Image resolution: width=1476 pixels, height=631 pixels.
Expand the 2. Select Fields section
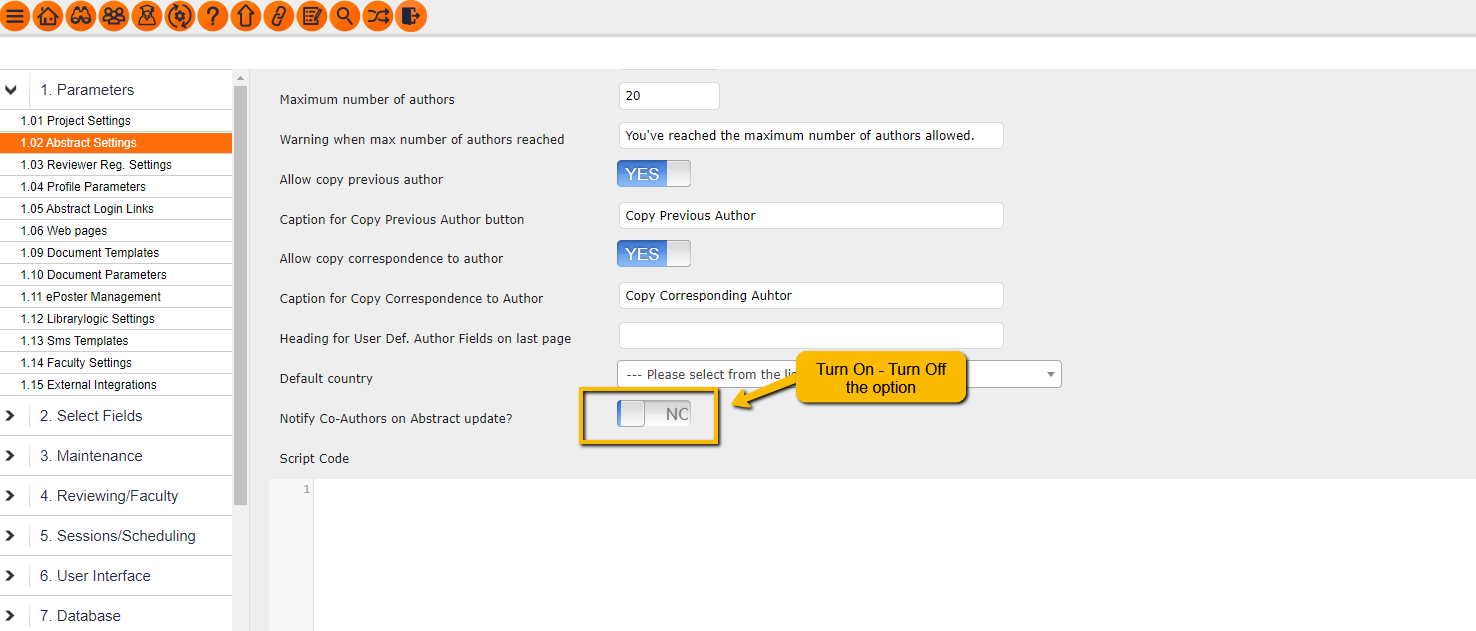click(12, 416)
